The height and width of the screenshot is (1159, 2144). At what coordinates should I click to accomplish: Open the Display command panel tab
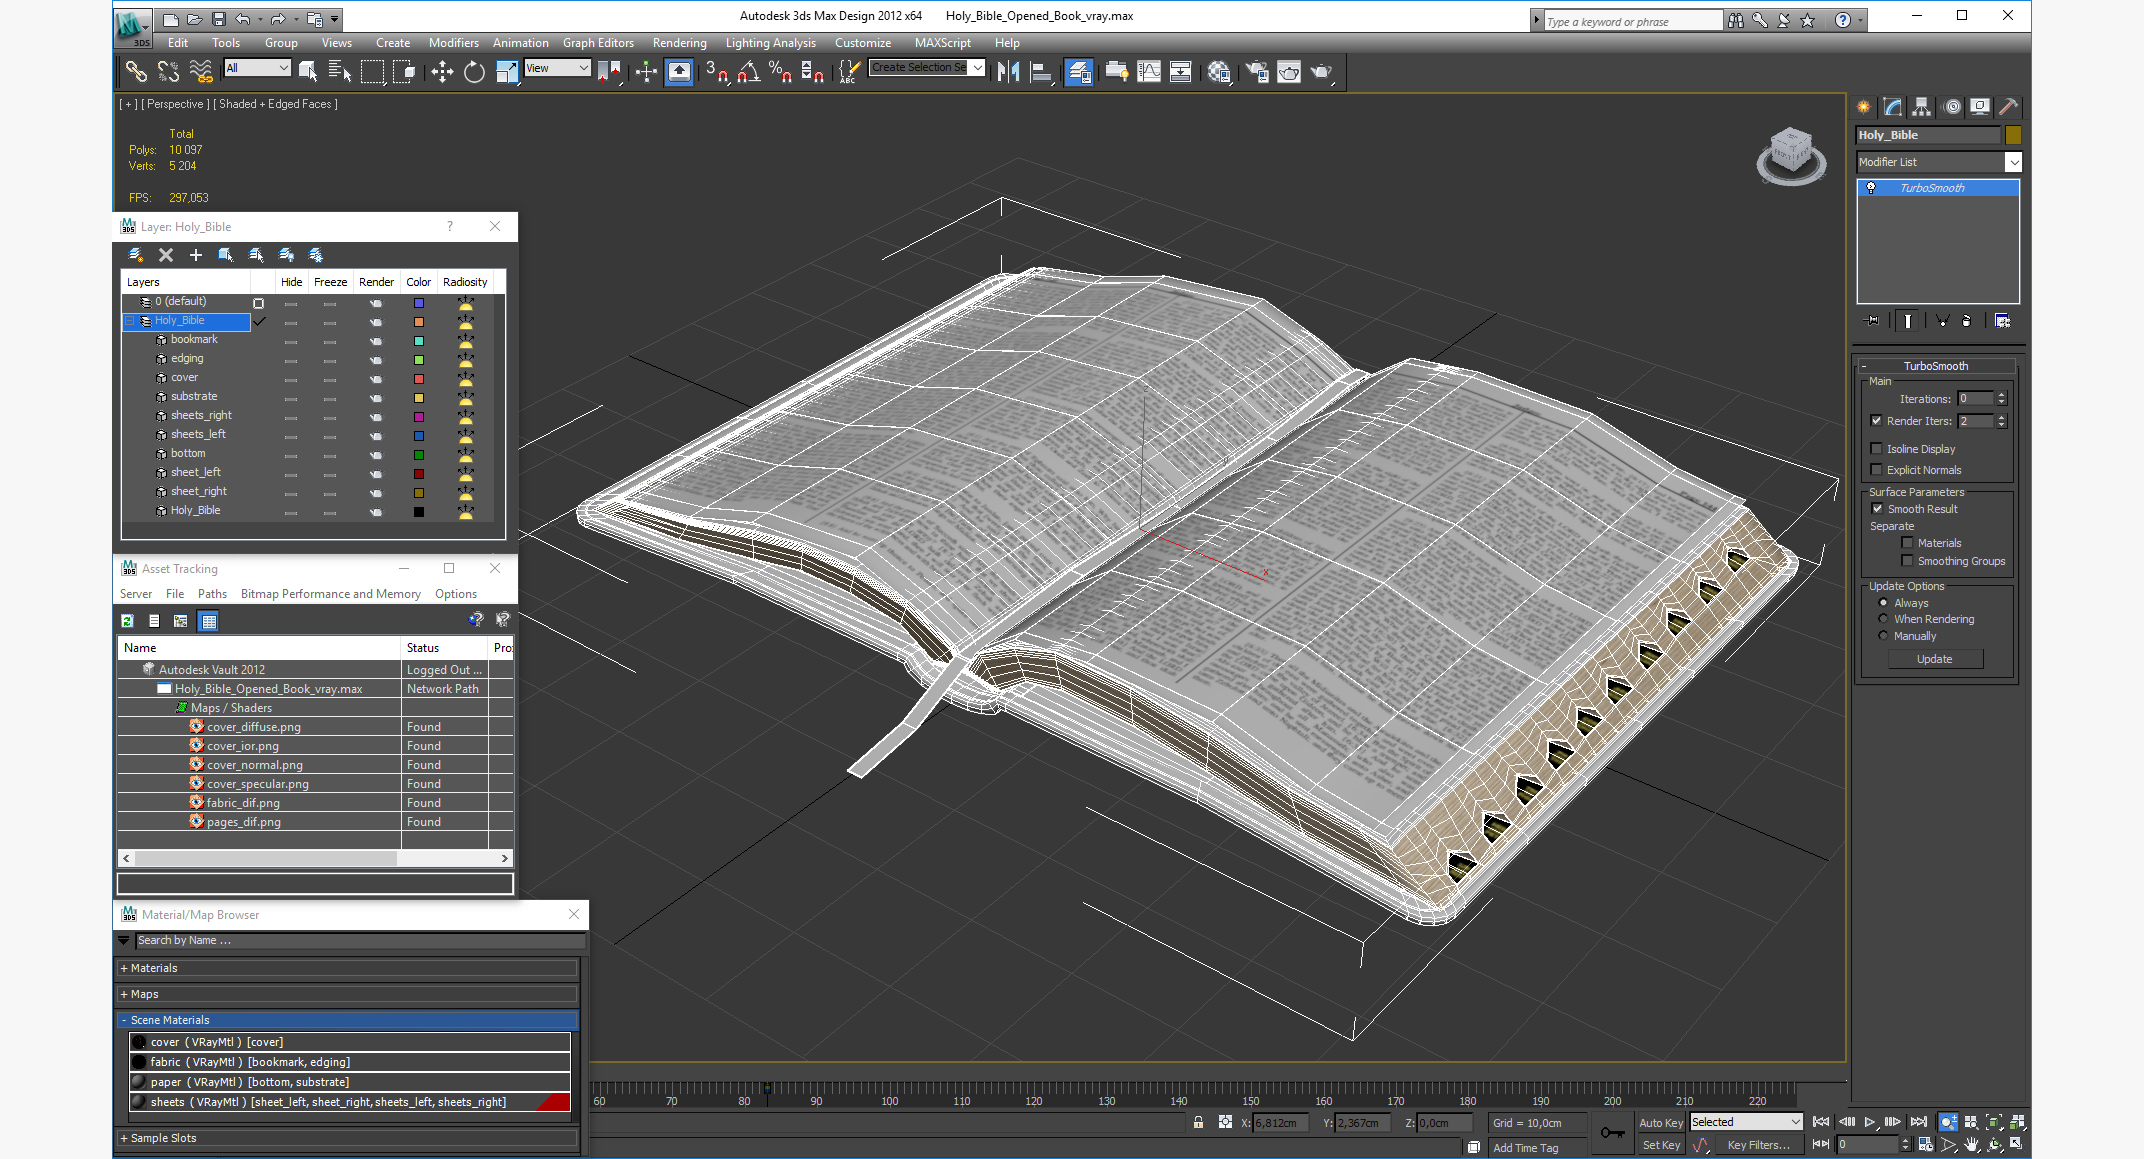click(x=1980, y=107)
